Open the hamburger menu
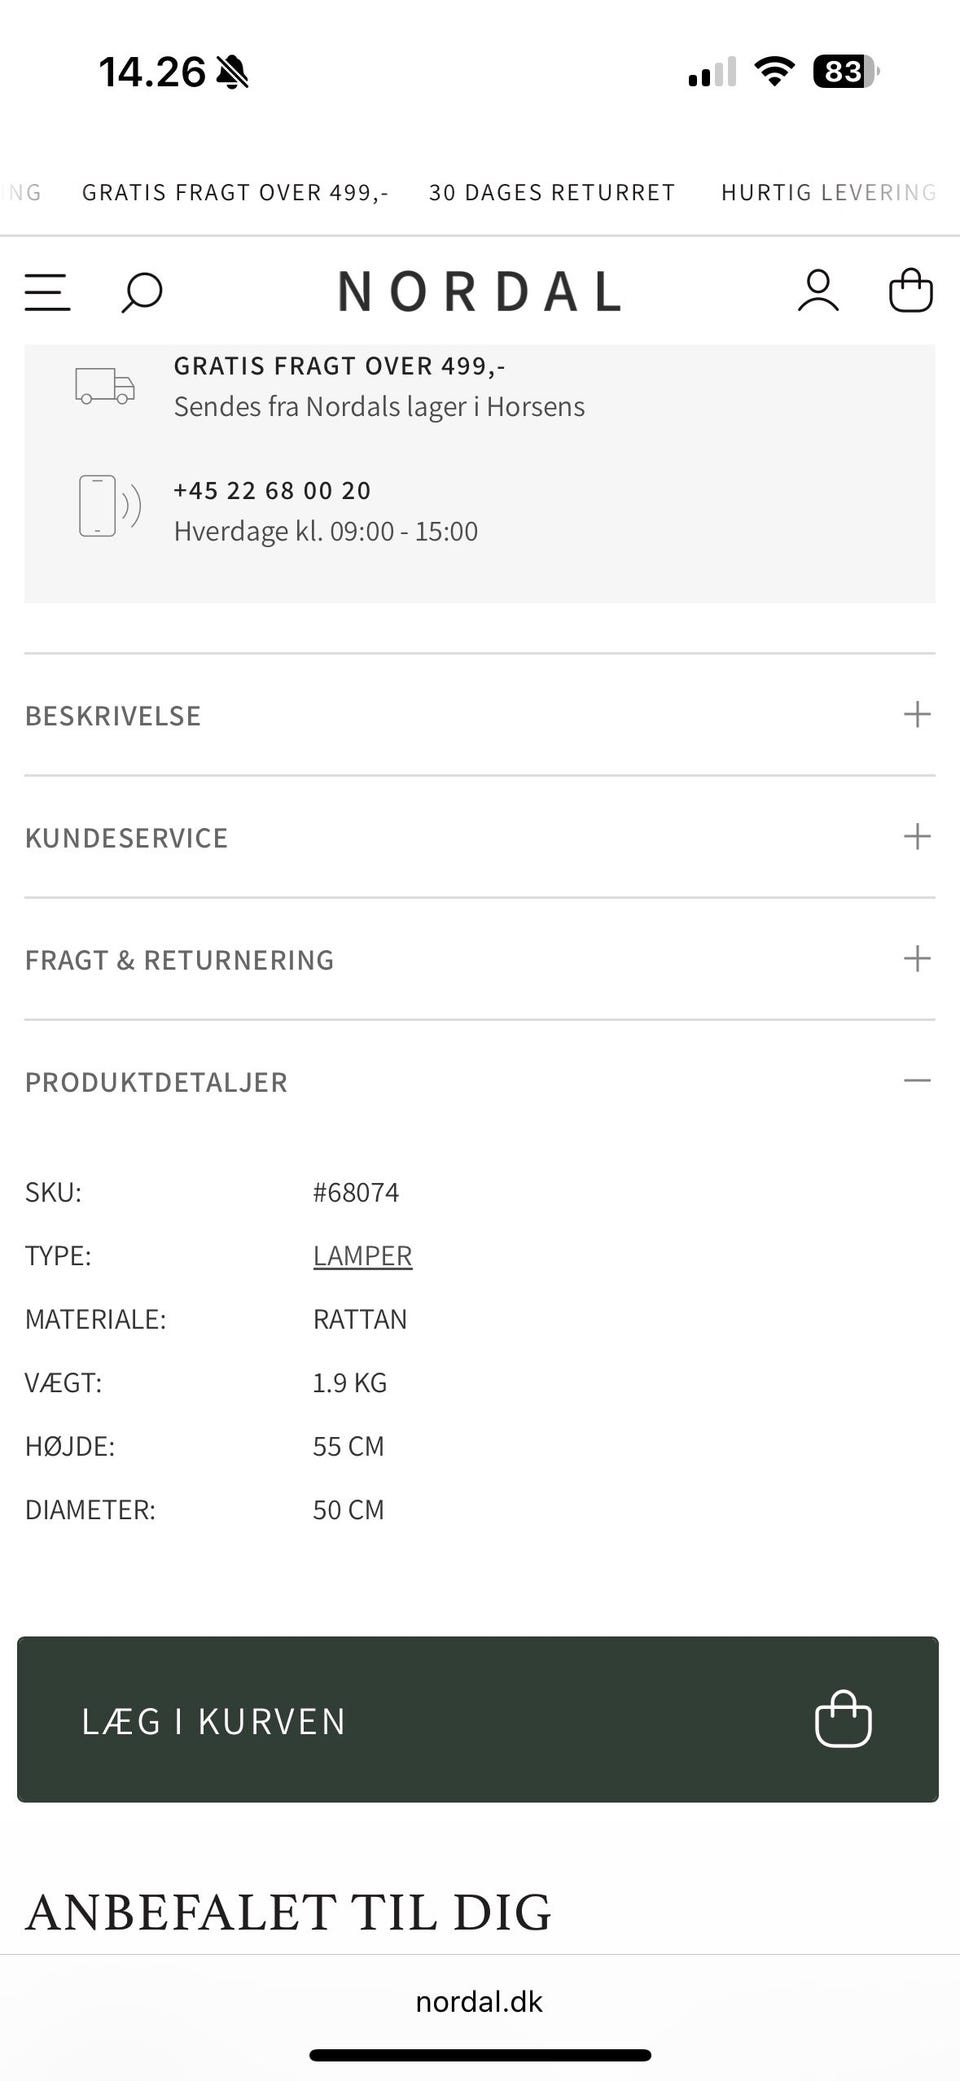Viewport: 960px width, 2081px height. click(47, 292)
